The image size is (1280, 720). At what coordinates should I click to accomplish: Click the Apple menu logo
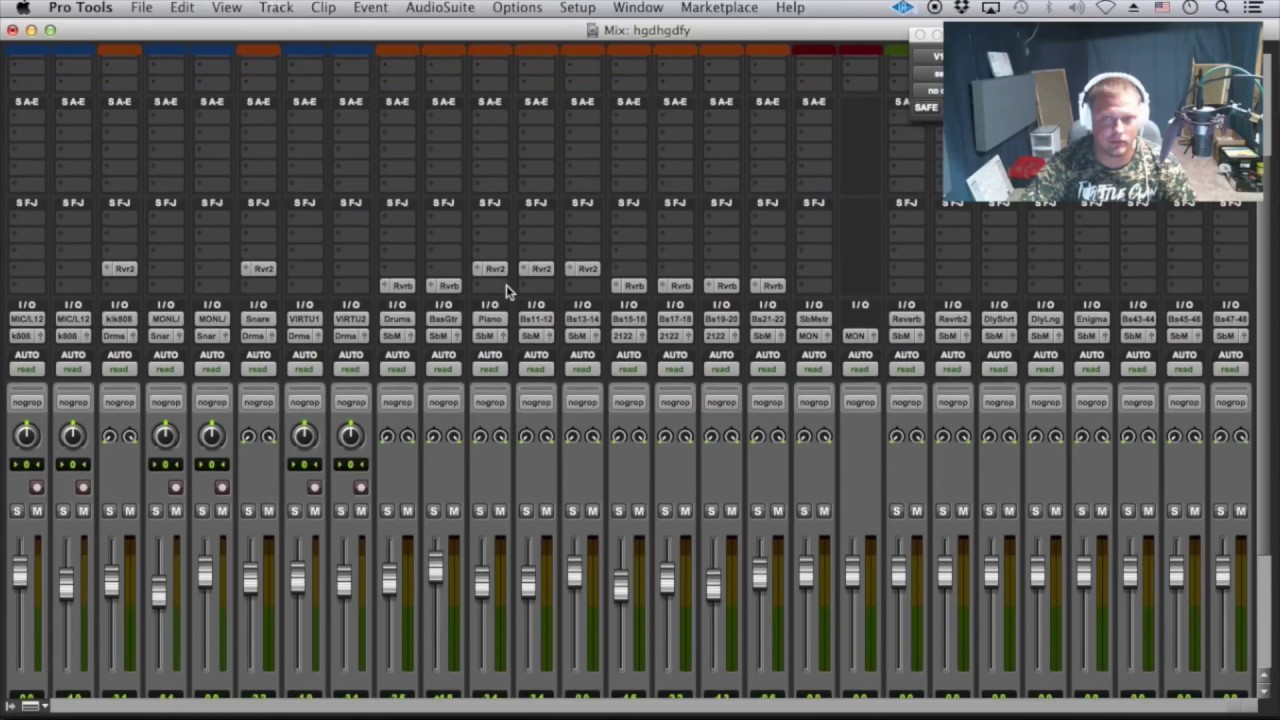click(x=23, y=8)
